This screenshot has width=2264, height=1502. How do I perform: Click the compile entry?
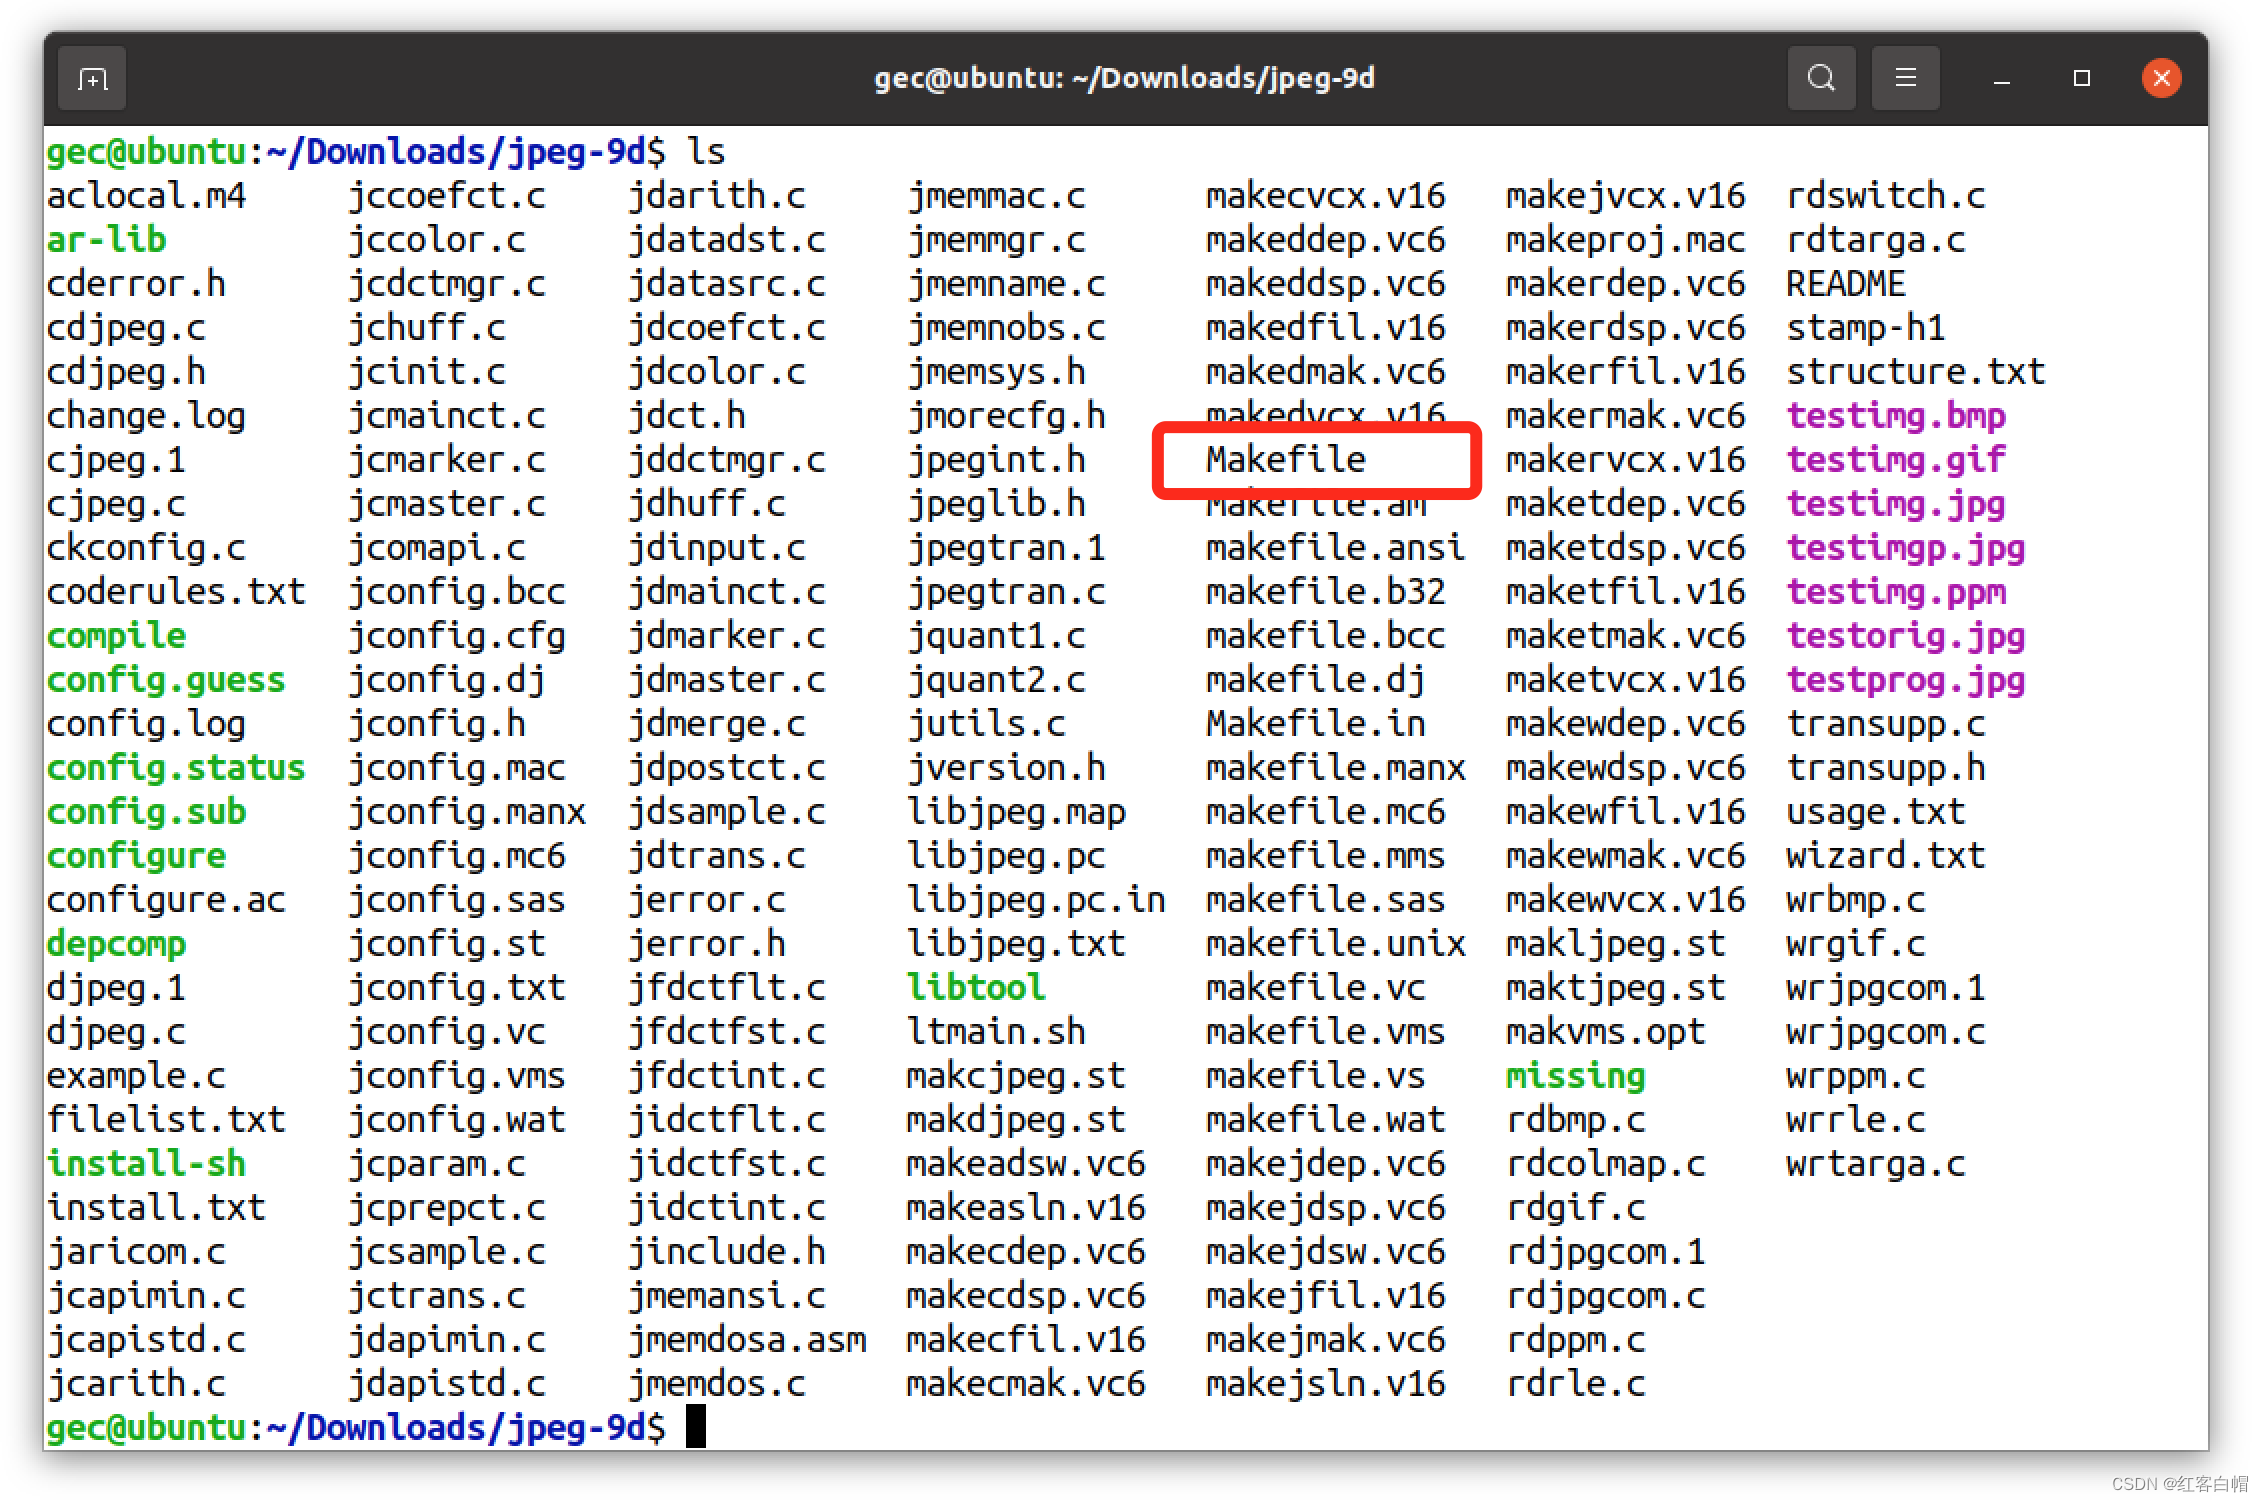click(116, 636)
